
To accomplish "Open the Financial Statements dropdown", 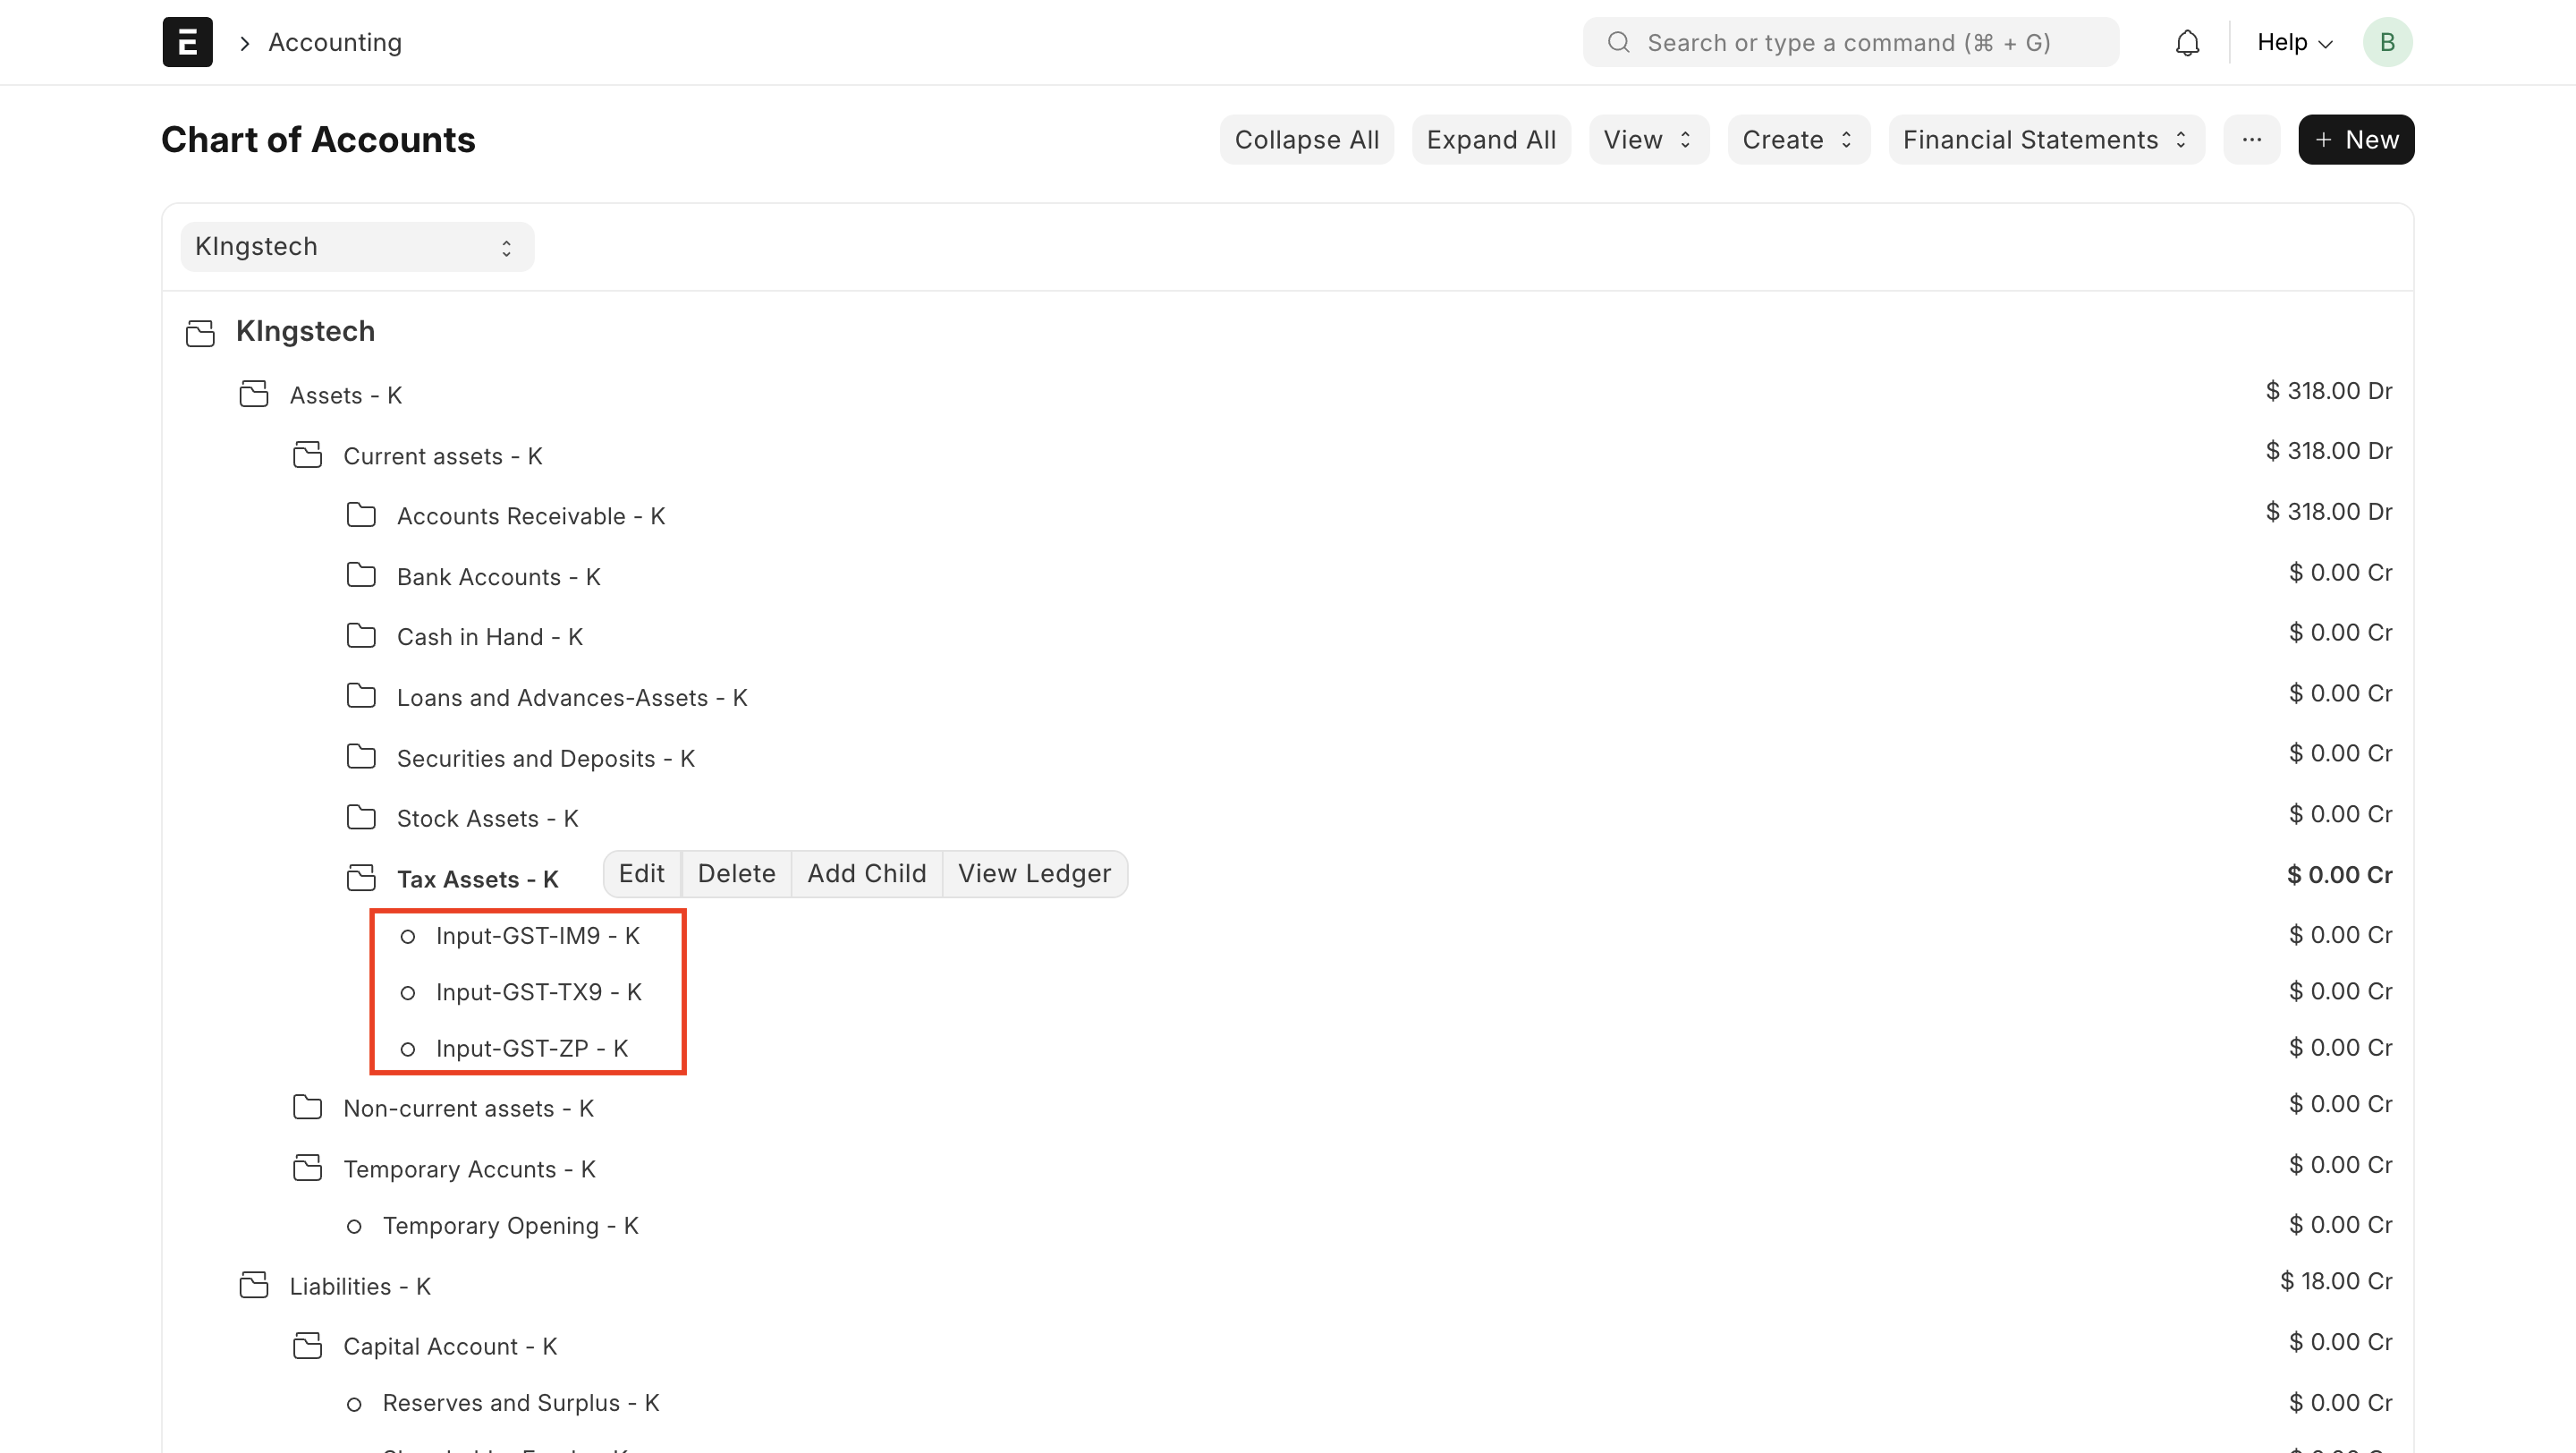I will point(2045,140).
